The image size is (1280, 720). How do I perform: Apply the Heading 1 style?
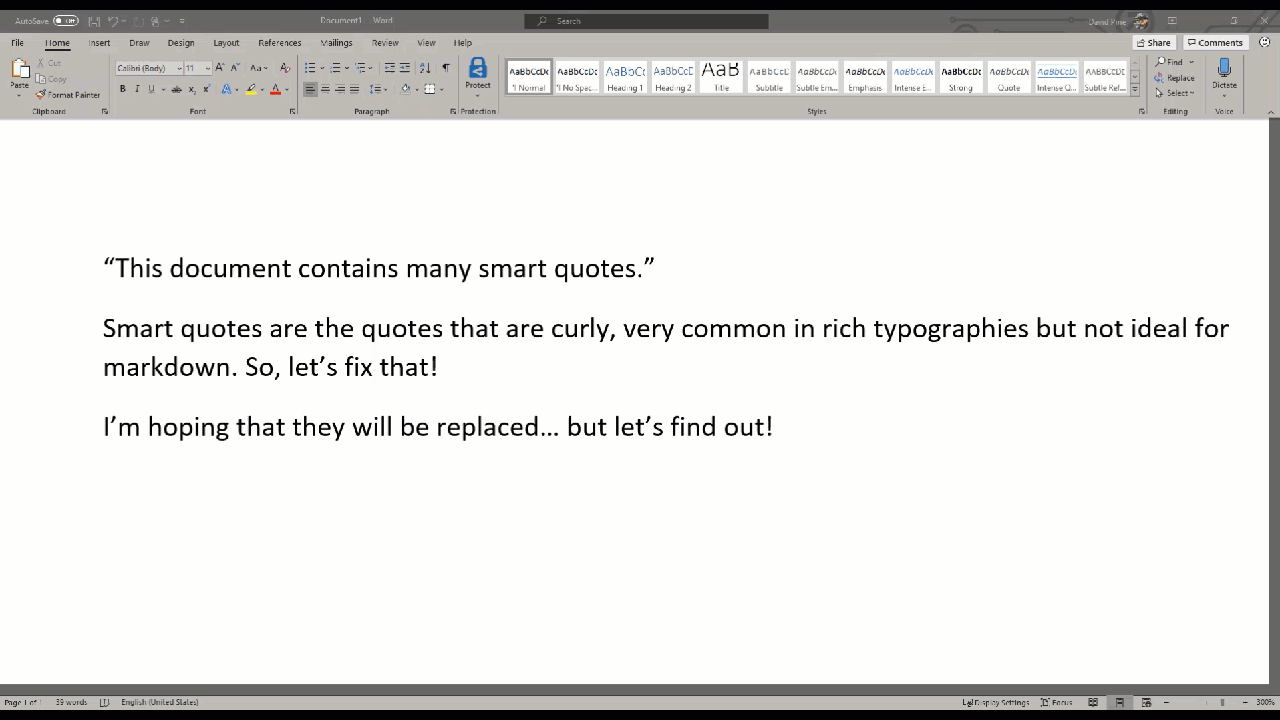(x=624, y=75)
